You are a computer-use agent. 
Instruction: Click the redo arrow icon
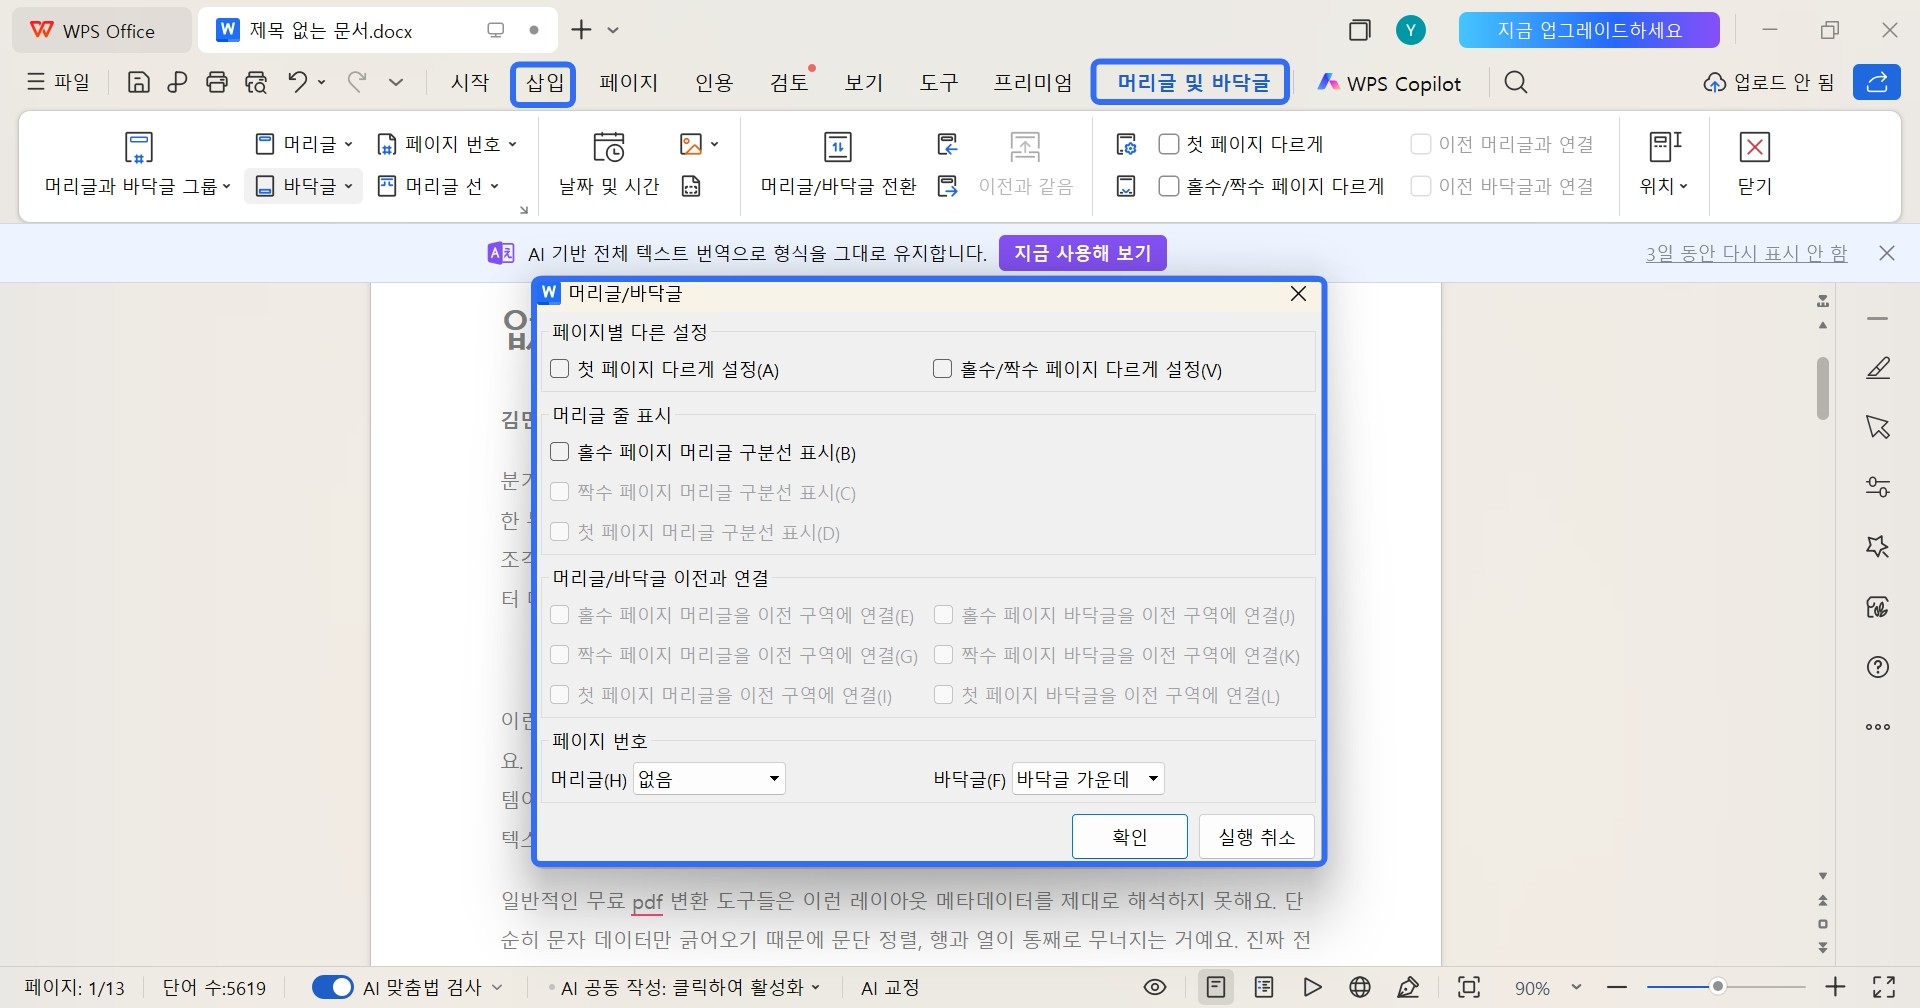click(357, 82)
